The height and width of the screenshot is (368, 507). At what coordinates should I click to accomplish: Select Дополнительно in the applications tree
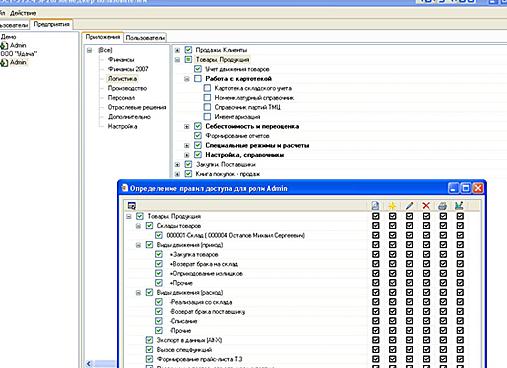pyautogui.click(x=129, y=117)
